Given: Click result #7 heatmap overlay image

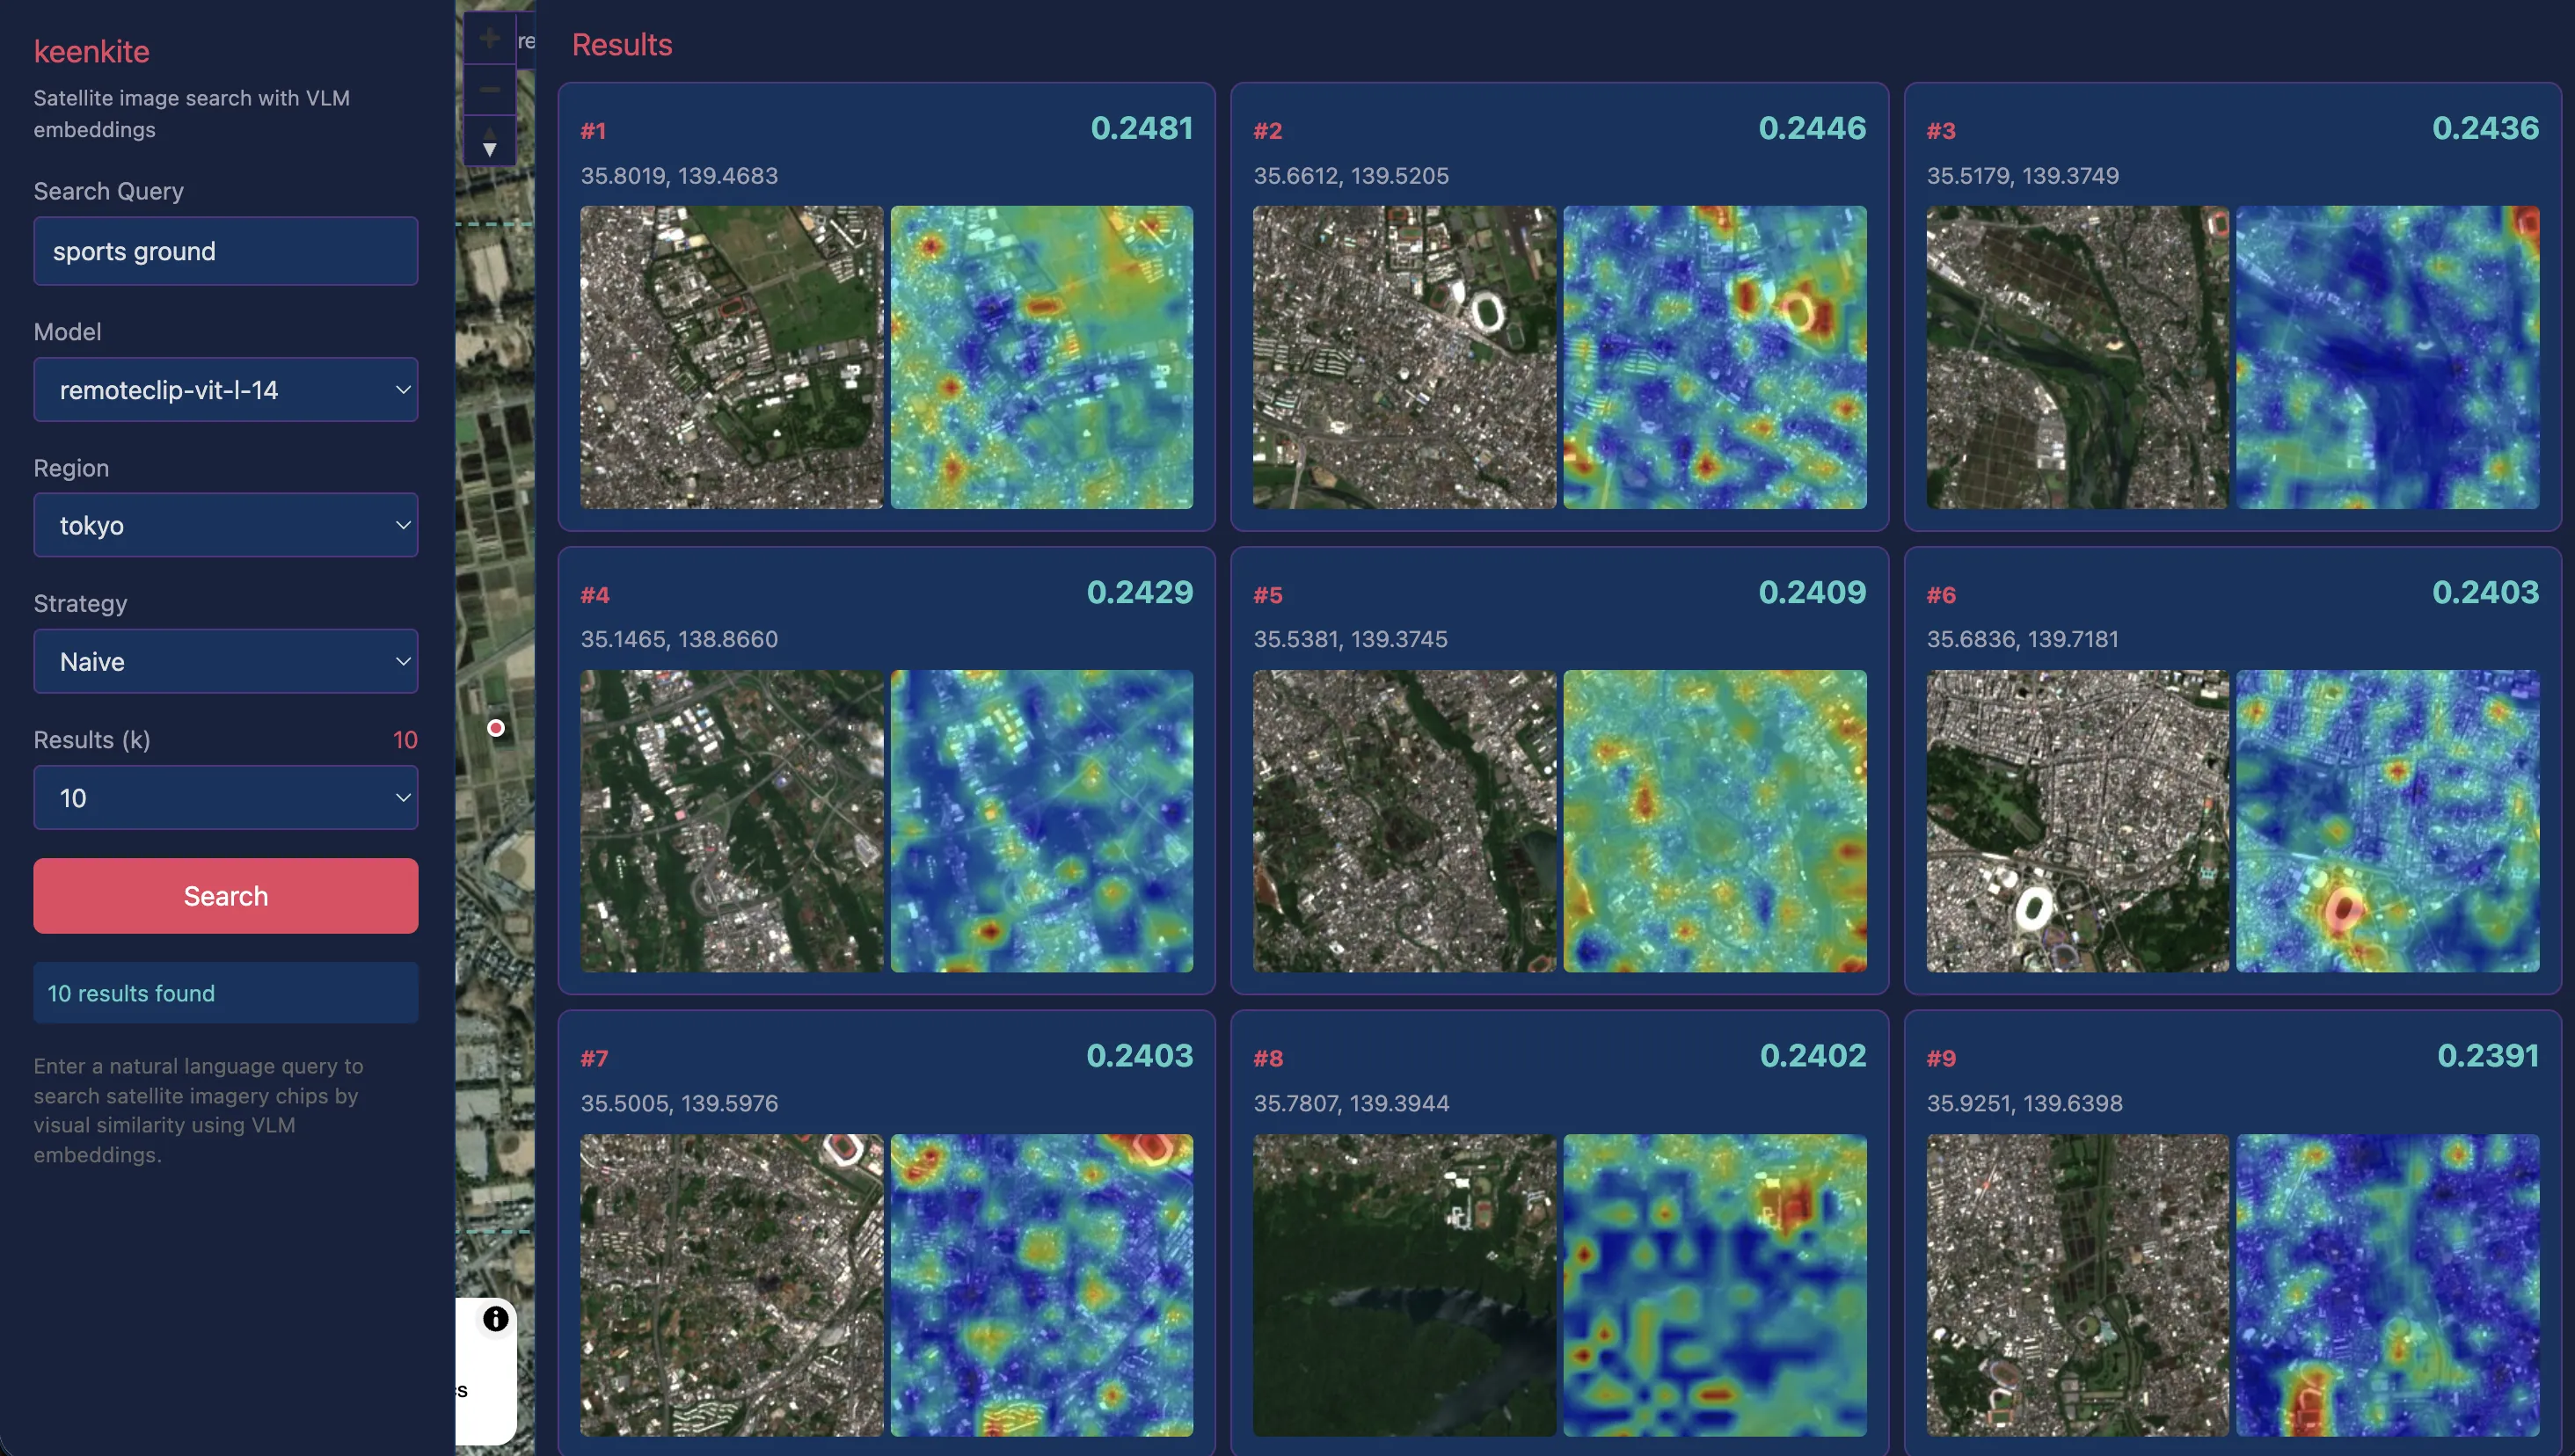Looking at the screenshot, I should point(1041,1285).
